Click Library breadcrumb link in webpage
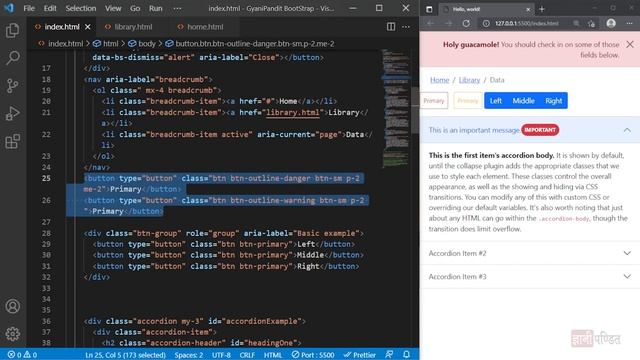The width and height of the screenshot is (640, 360). click(469, 80)
